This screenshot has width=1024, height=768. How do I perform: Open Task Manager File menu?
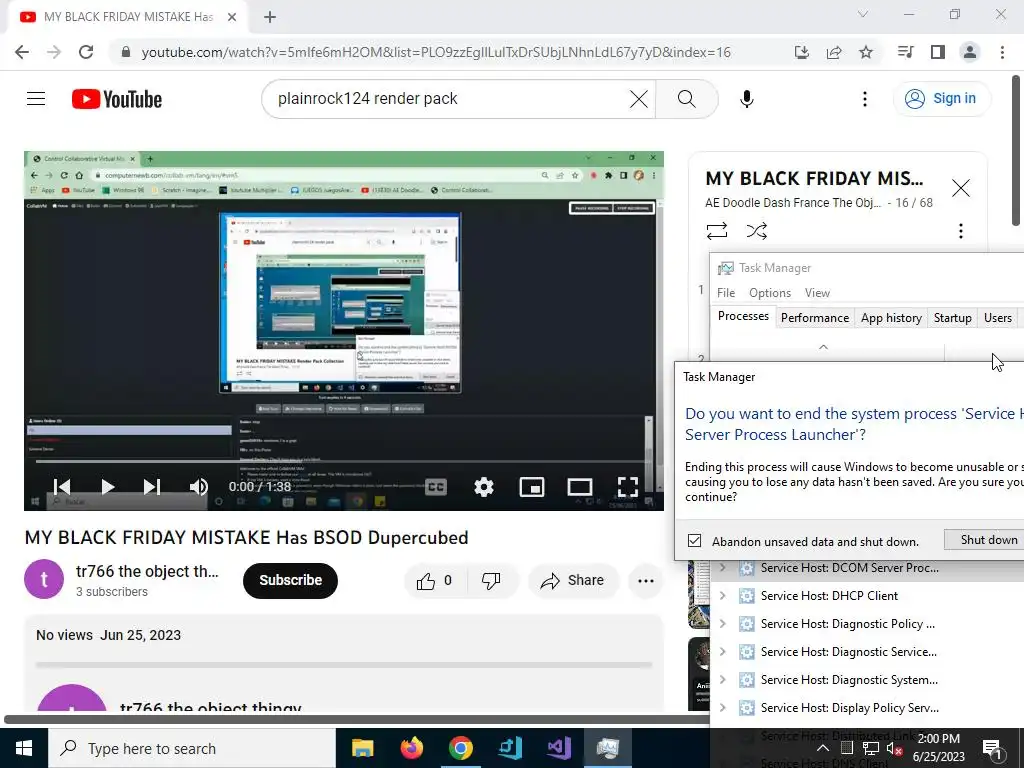[726, 293]
